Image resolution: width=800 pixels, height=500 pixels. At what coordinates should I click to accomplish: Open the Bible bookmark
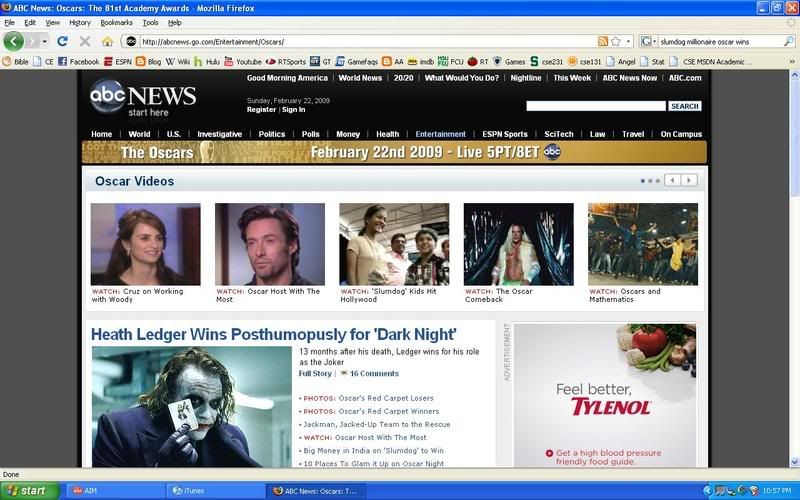(x=15, y=62)
